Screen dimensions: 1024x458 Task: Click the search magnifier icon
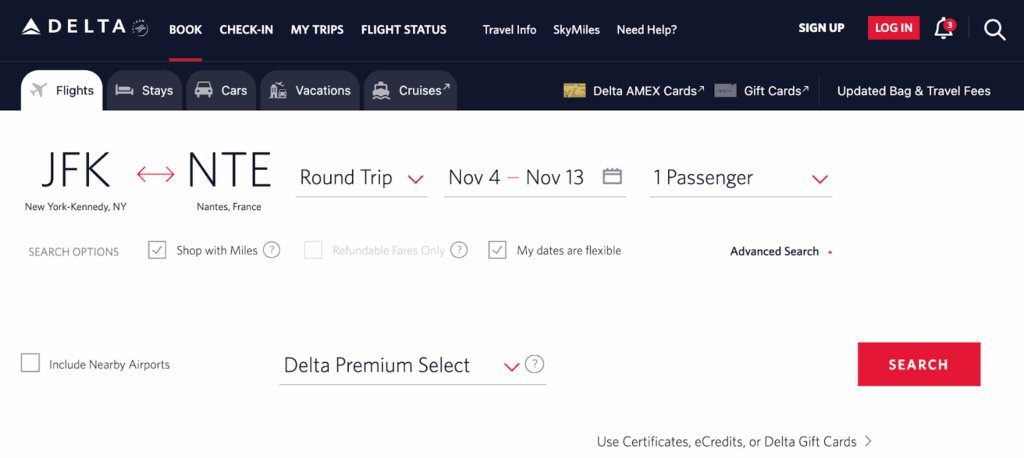click(994, 29)
